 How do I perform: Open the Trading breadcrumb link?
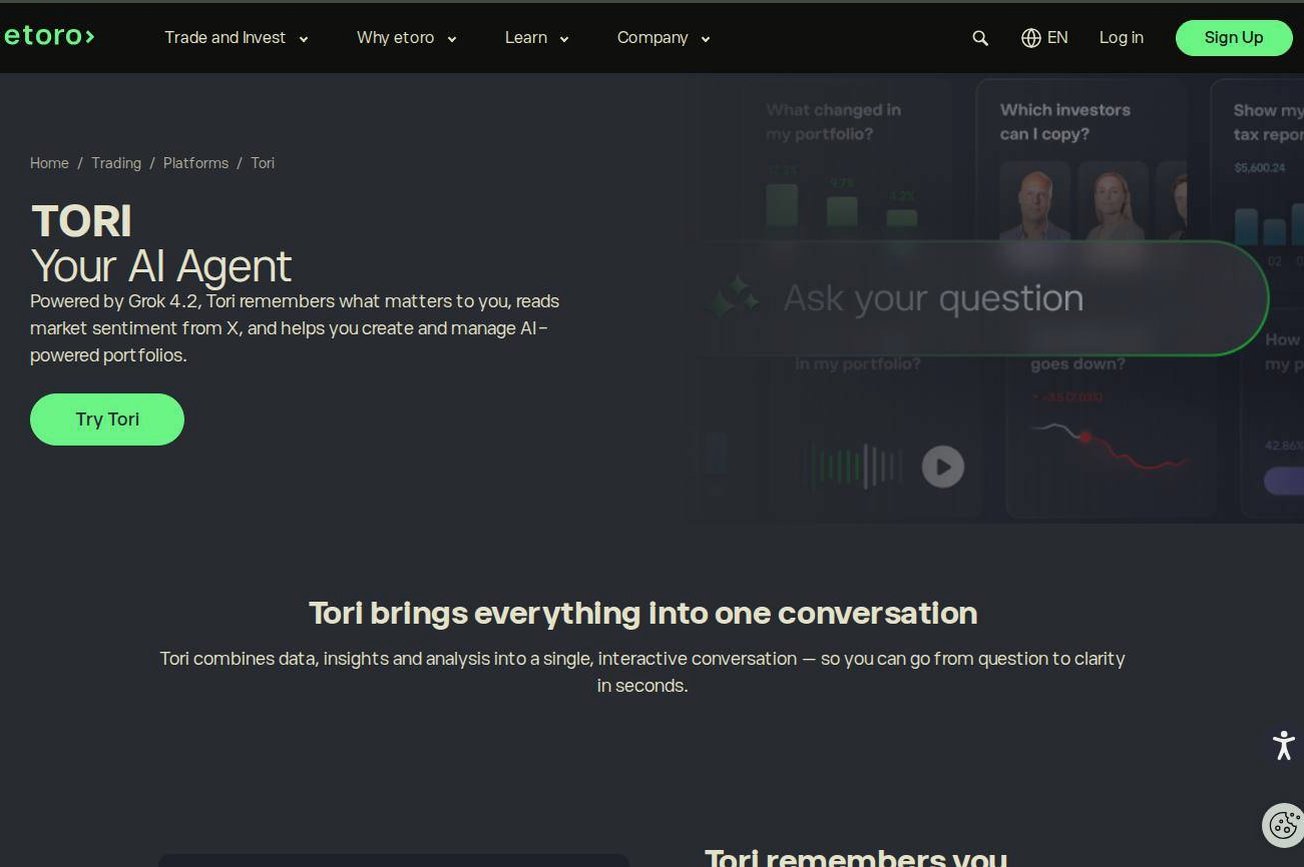pyautogui.click(x=116, y=163)
